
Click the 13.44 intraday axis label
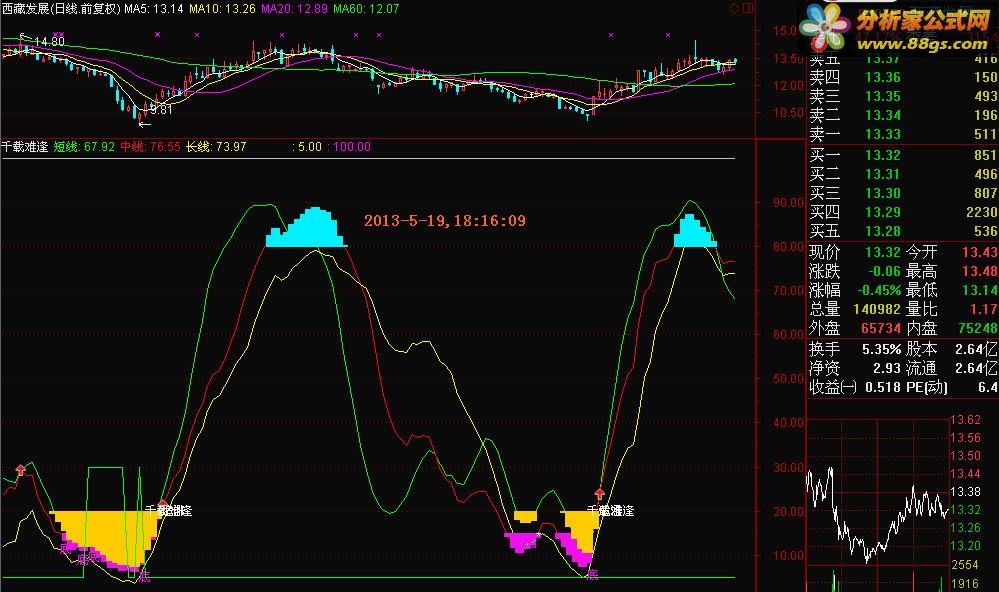pos(966,474)
